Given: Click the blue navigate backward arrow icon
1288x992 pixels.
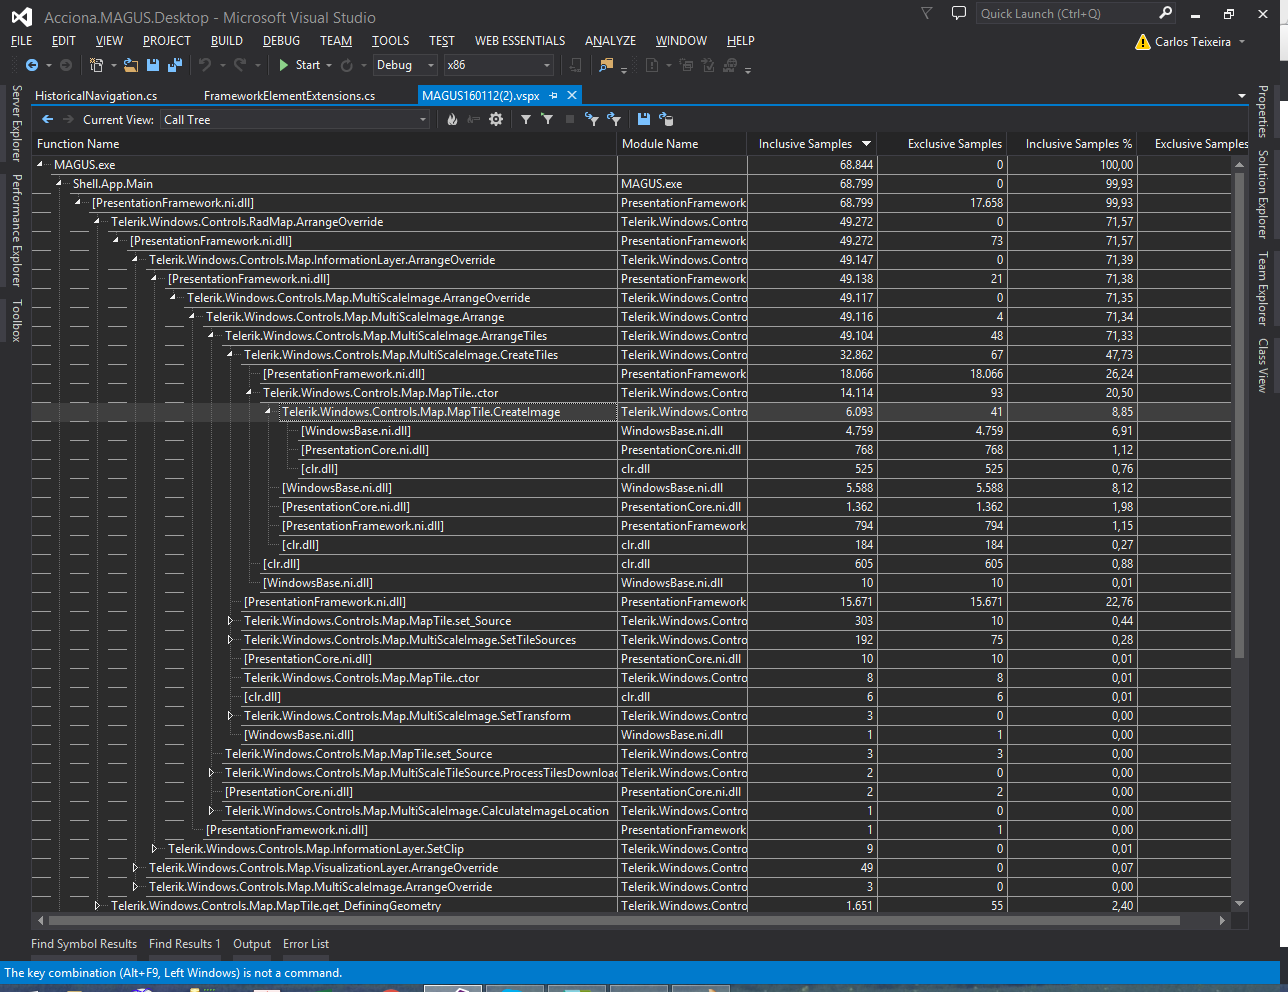Looking at the screenshot, I should click(32, 65).
